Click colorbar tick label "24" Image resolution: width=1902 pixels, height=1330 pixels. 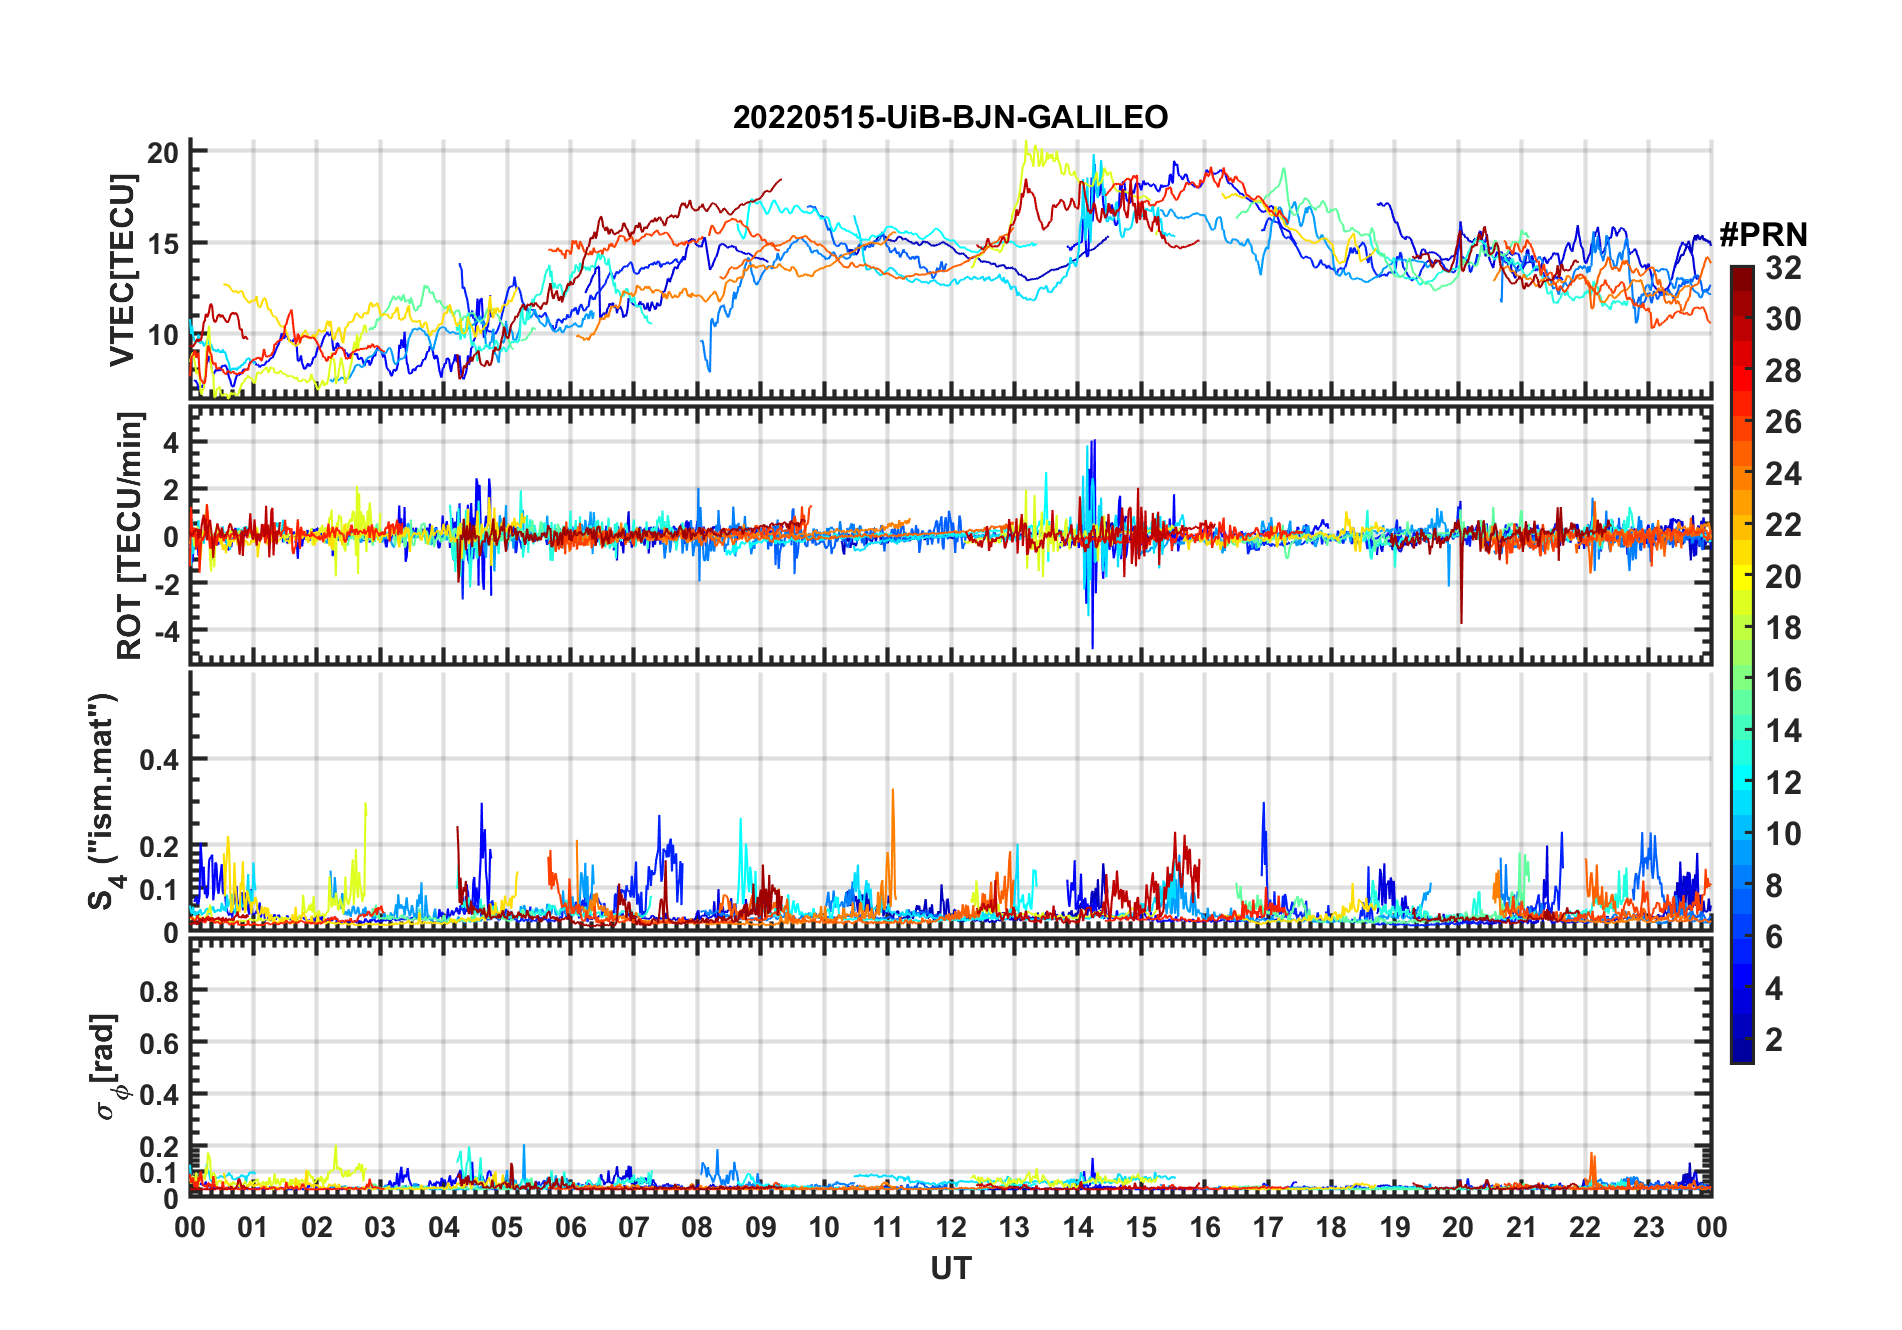(x=1783, y=474)
